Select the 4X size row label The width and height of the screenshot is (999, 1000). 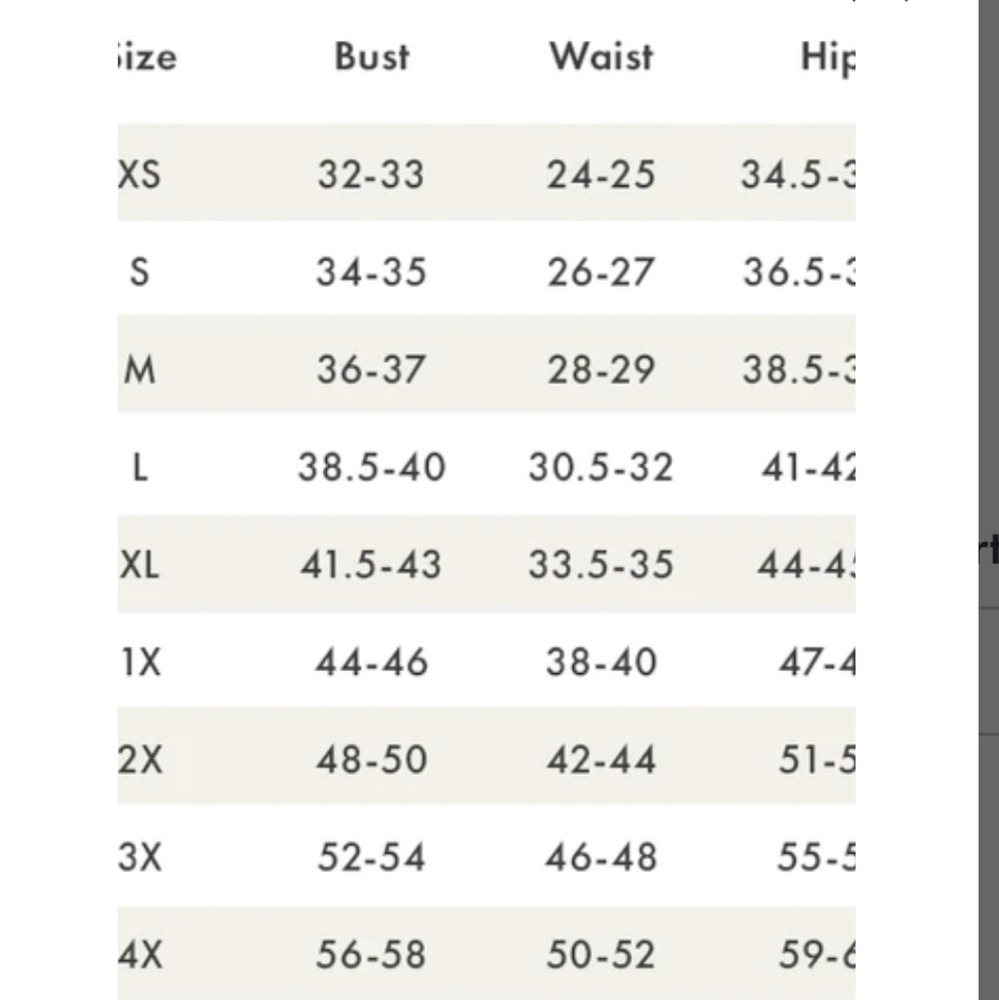click(140, 955)
